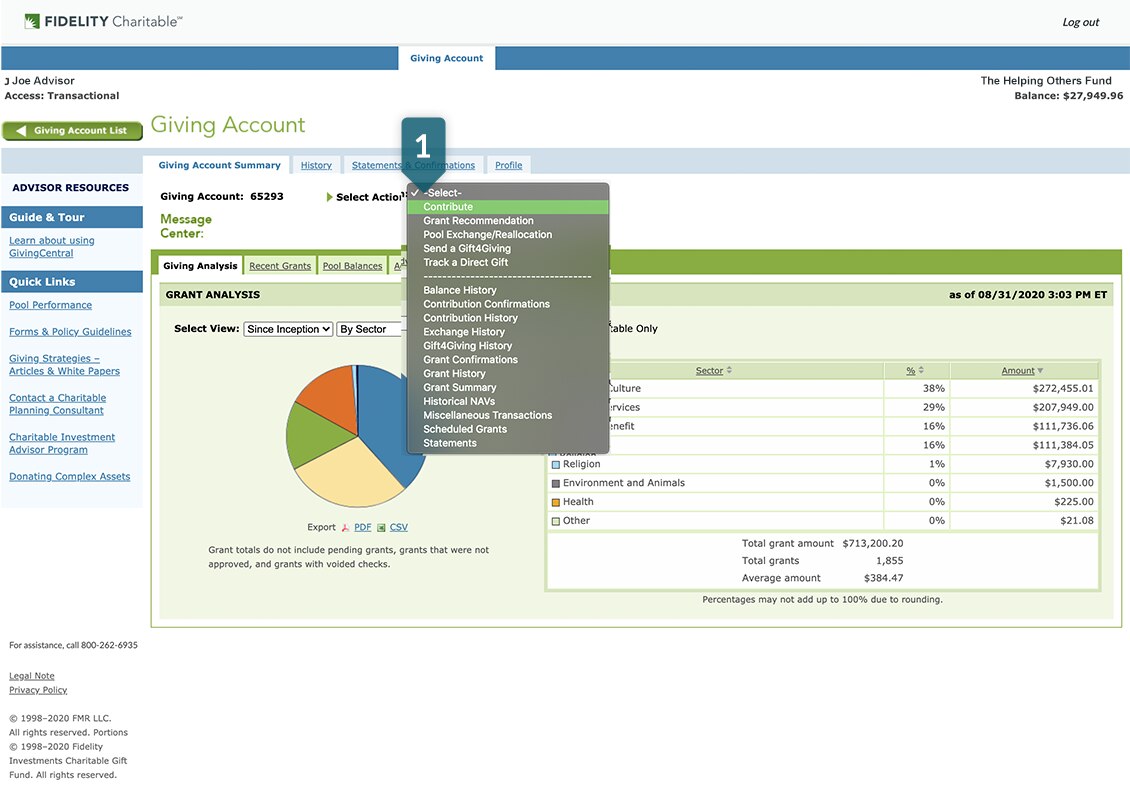
Task: Click the orange slice of pie chart
Action: click(x=328, y=396)
